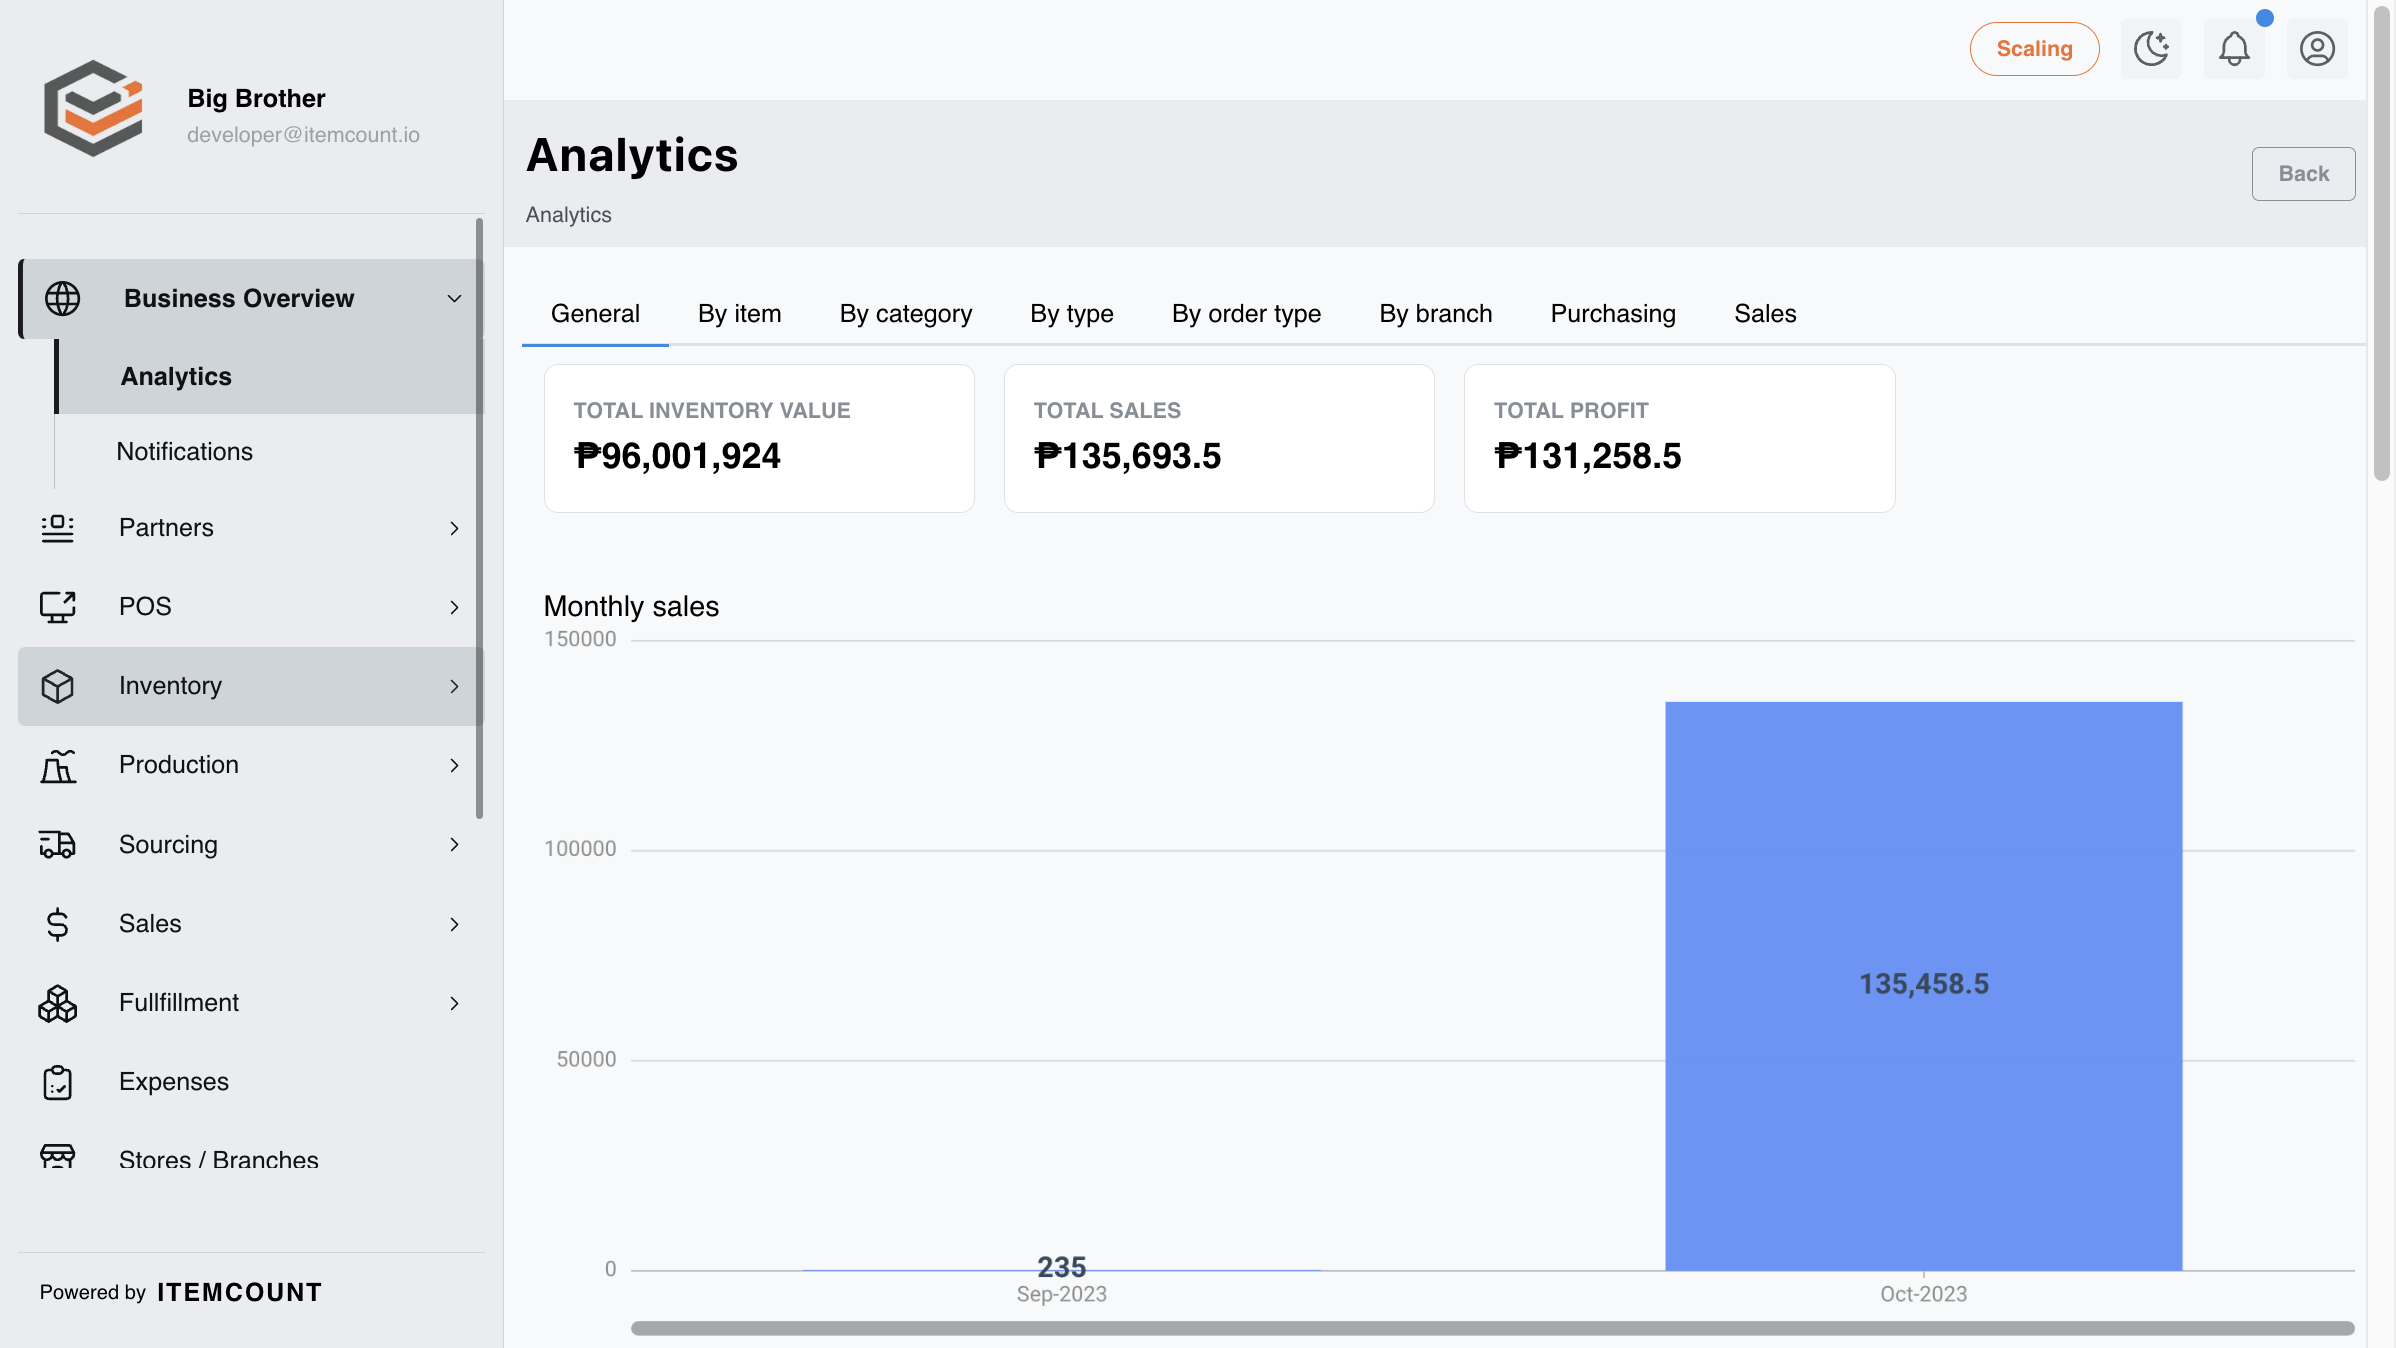Expand the Sourcing chevron
This screenshot has width=2396, height=1348.
[454, 844]
